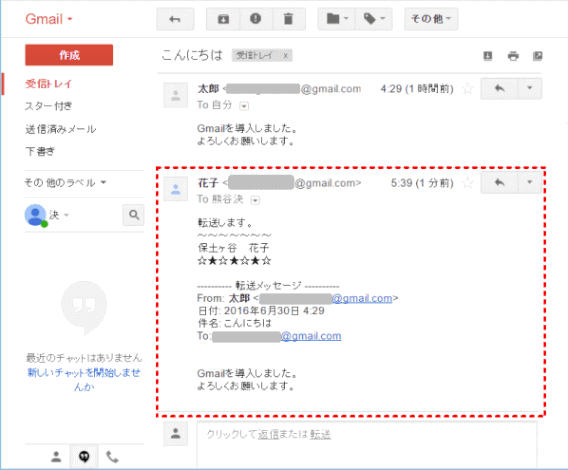Switch to phone calls tab
This screenshot has width=568, height=470.
(112, 457)
